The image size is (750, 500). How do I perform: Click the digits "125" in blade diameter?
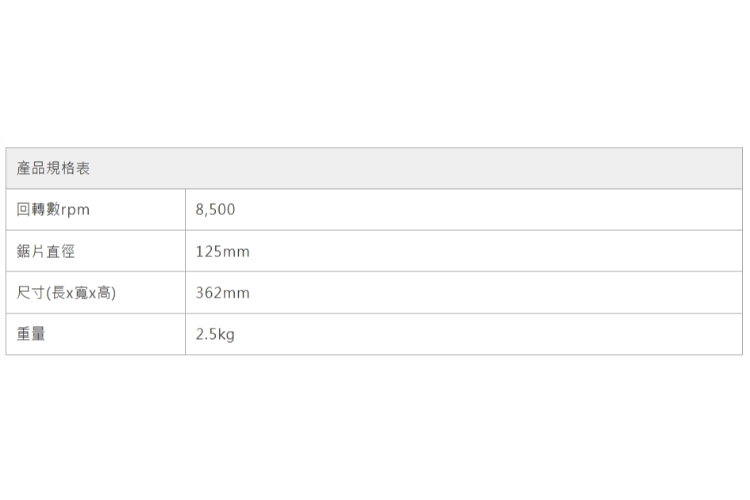point(208,252)
